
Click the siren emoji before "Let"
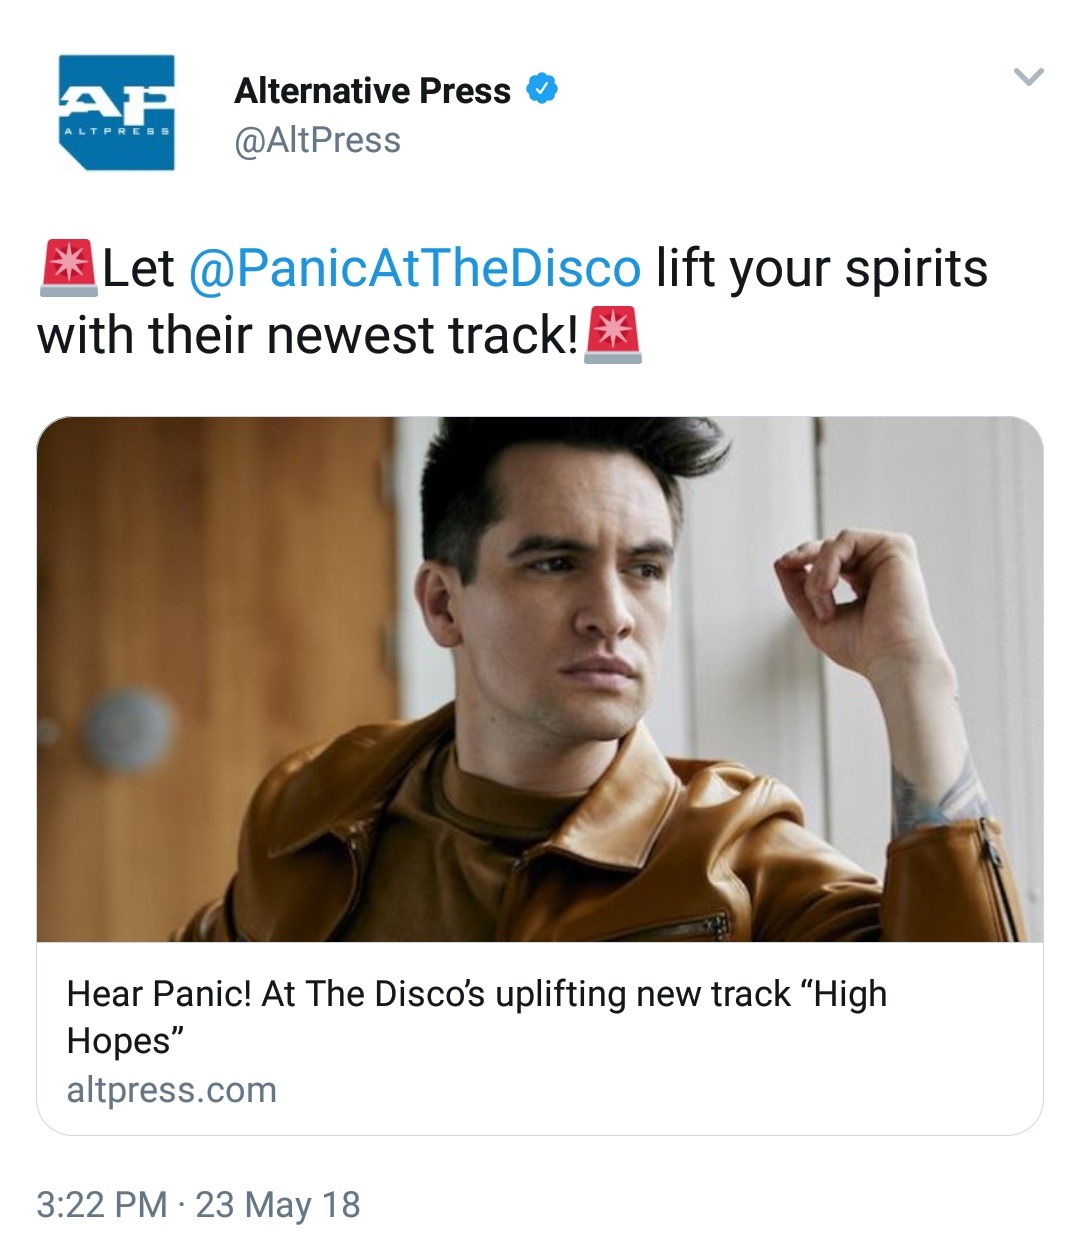[68, 268]
